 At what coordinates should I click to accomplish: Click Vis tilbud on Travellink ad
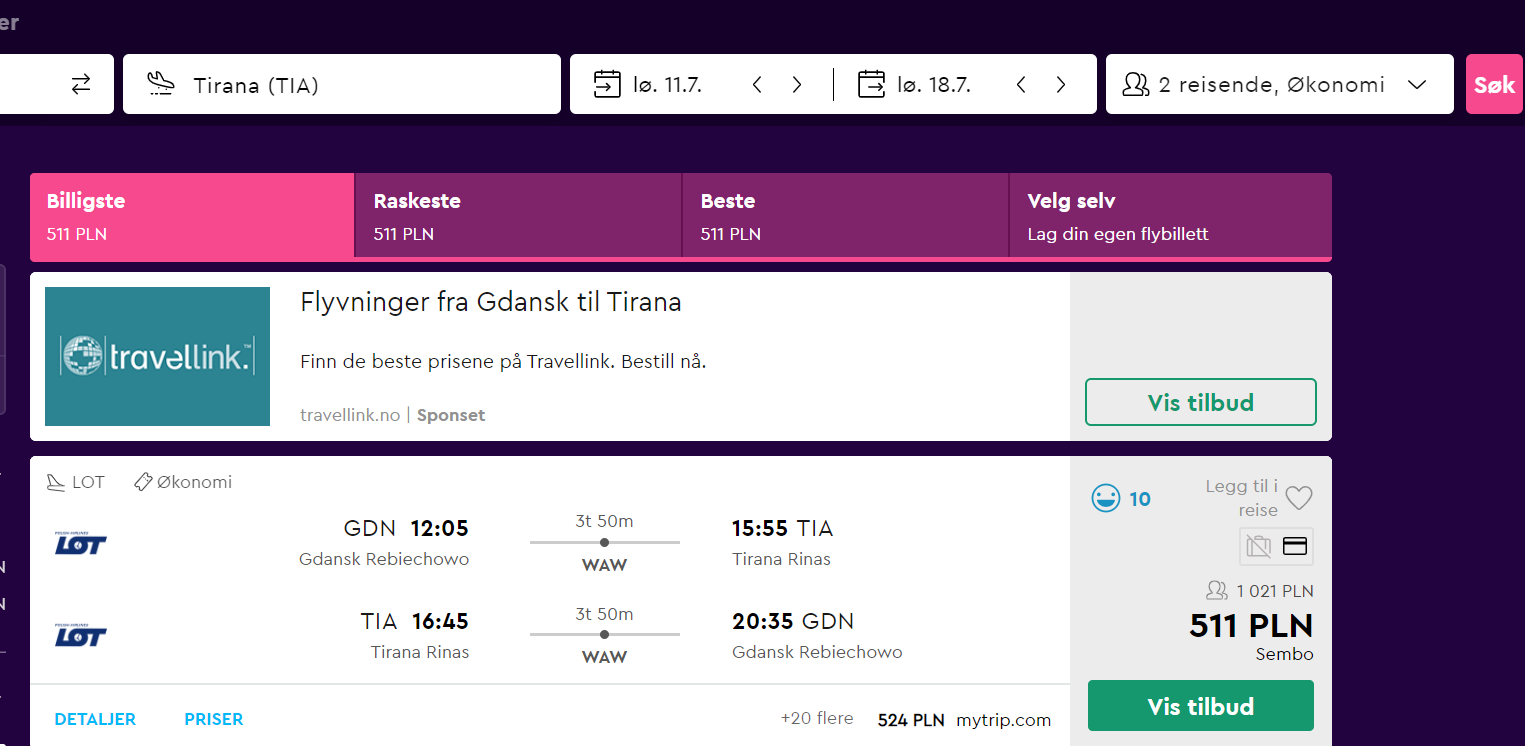point(1200,402)
